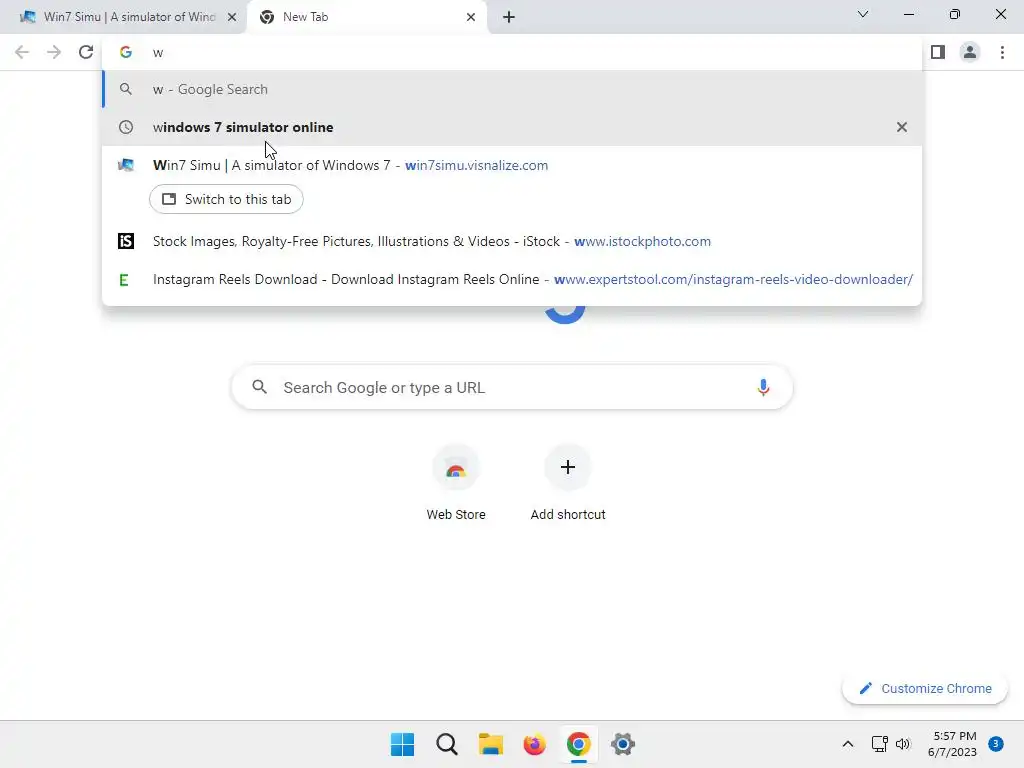This screenshot has height=768, width=1024.
Task: Open the Chrome side panel
Action: [938, 52]
